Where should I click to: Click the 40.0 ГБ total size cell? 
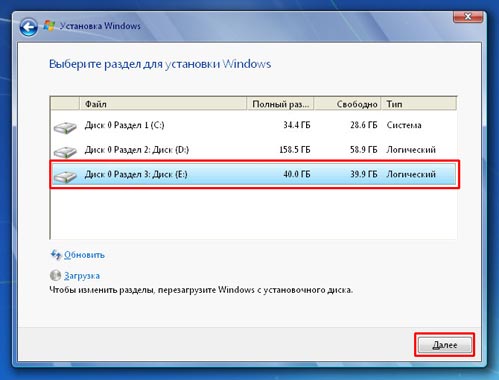click(297, 174)
